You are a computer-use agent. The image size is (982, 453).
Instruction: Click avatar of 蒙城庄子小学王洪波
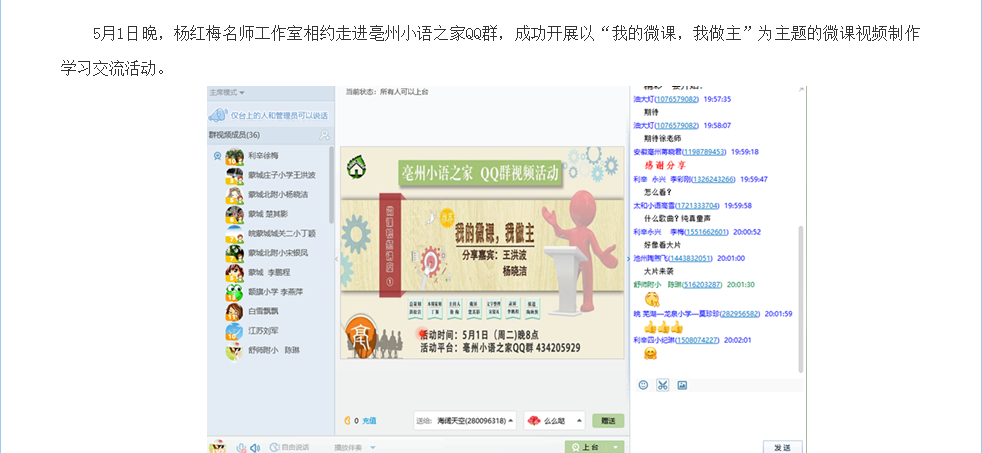tap(234, 175)
